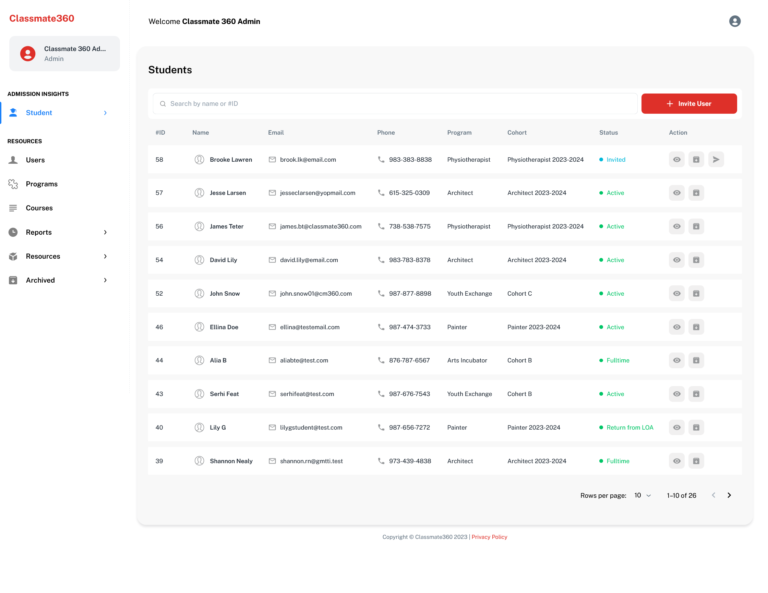Click phone icon next to 987-877-8898
Screen dimensions: 768x593
(381, 294)
